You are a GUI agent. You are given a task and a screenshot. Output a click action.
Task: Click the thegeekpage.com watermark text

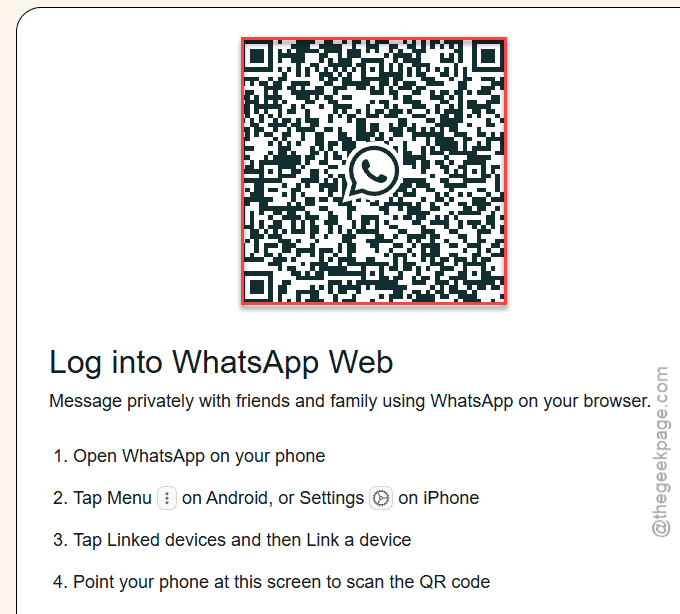pyautogui.click(x=660, y=451)
